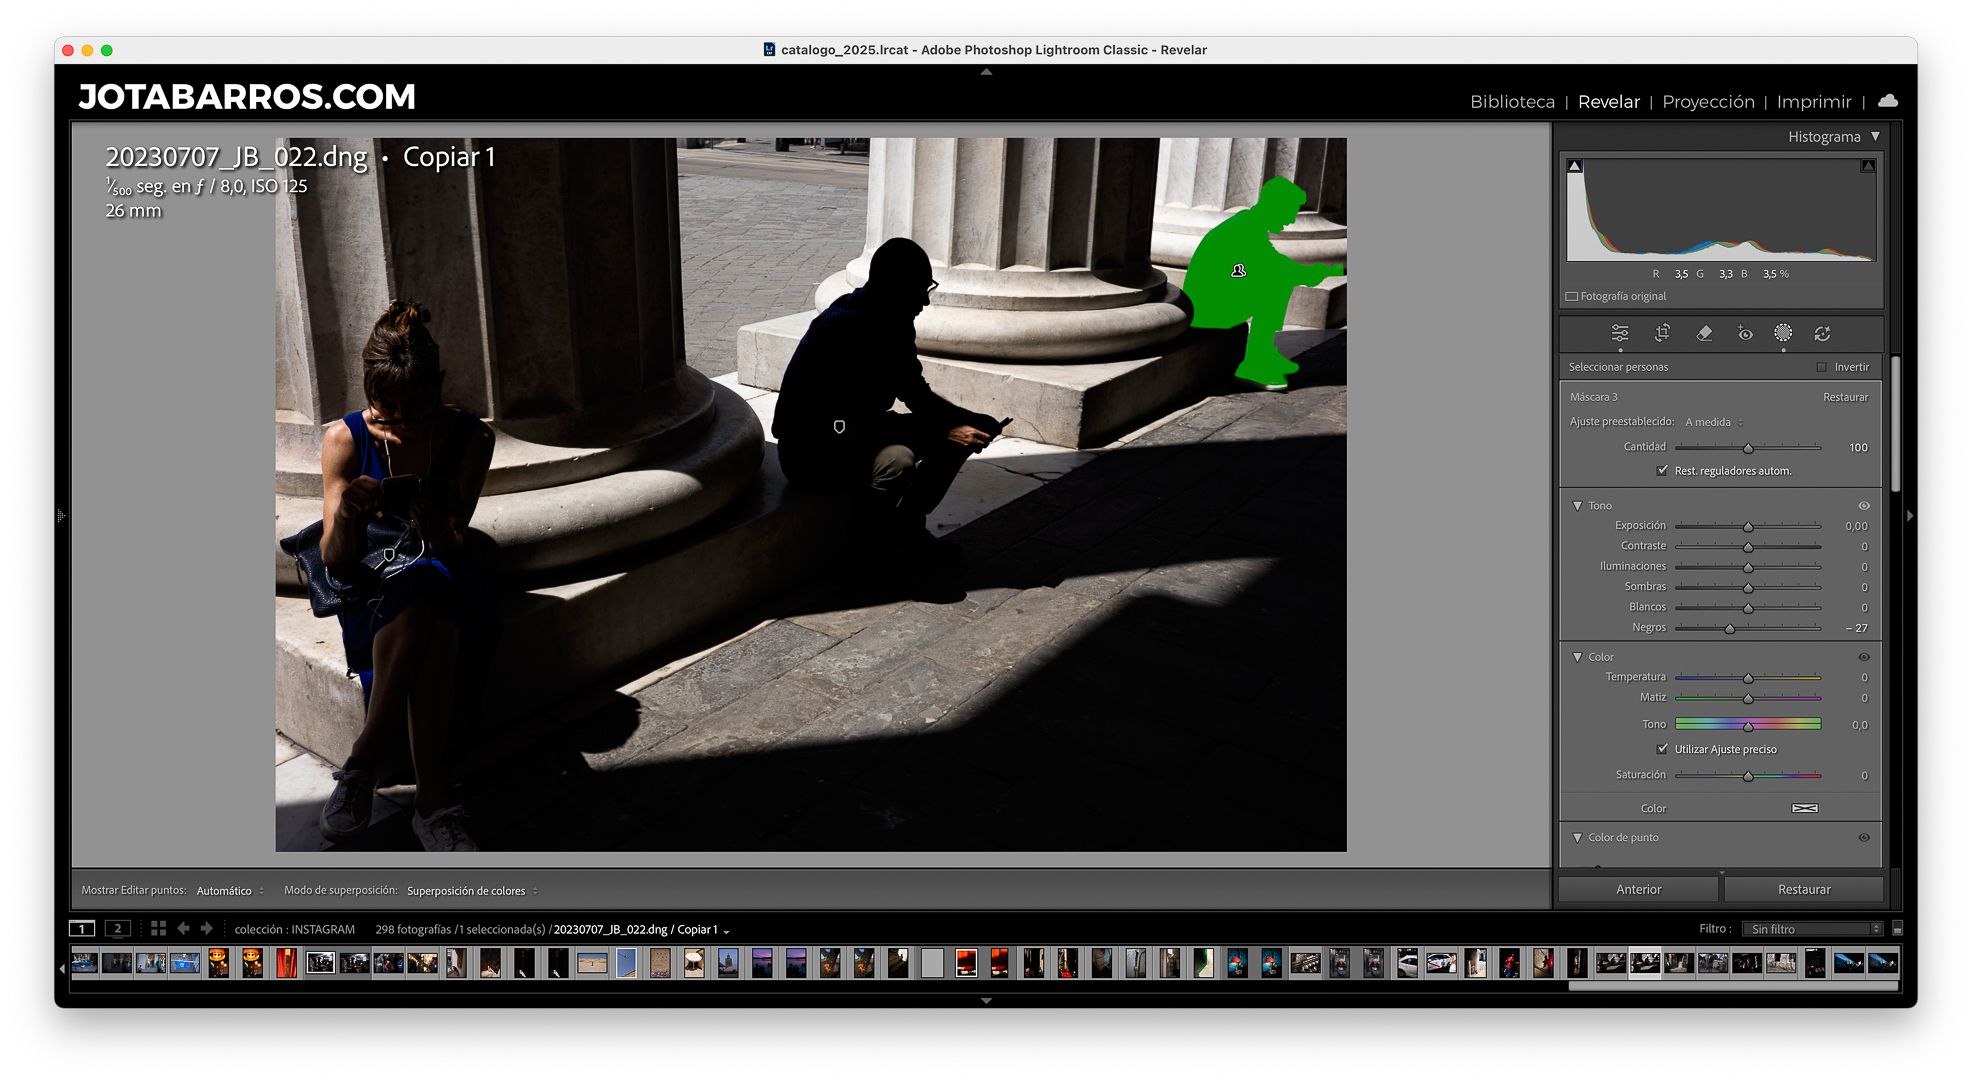Switch to the Biblioteca module
1972x1080 pixels.
pyautogui.click(x=1512, y=101)
